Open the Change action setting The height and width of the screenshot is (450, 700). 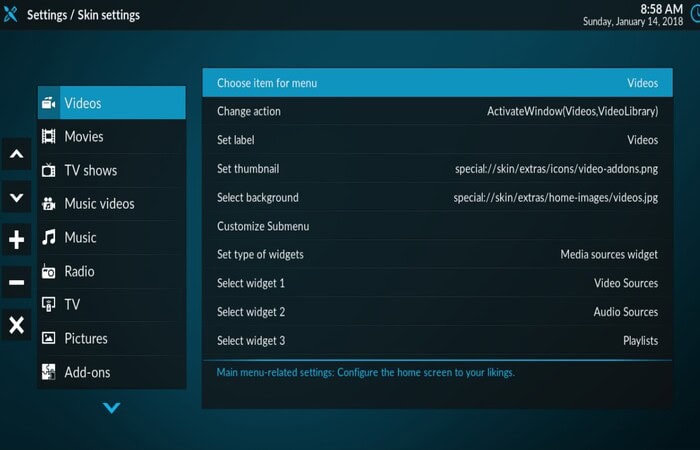pos(438,111)
